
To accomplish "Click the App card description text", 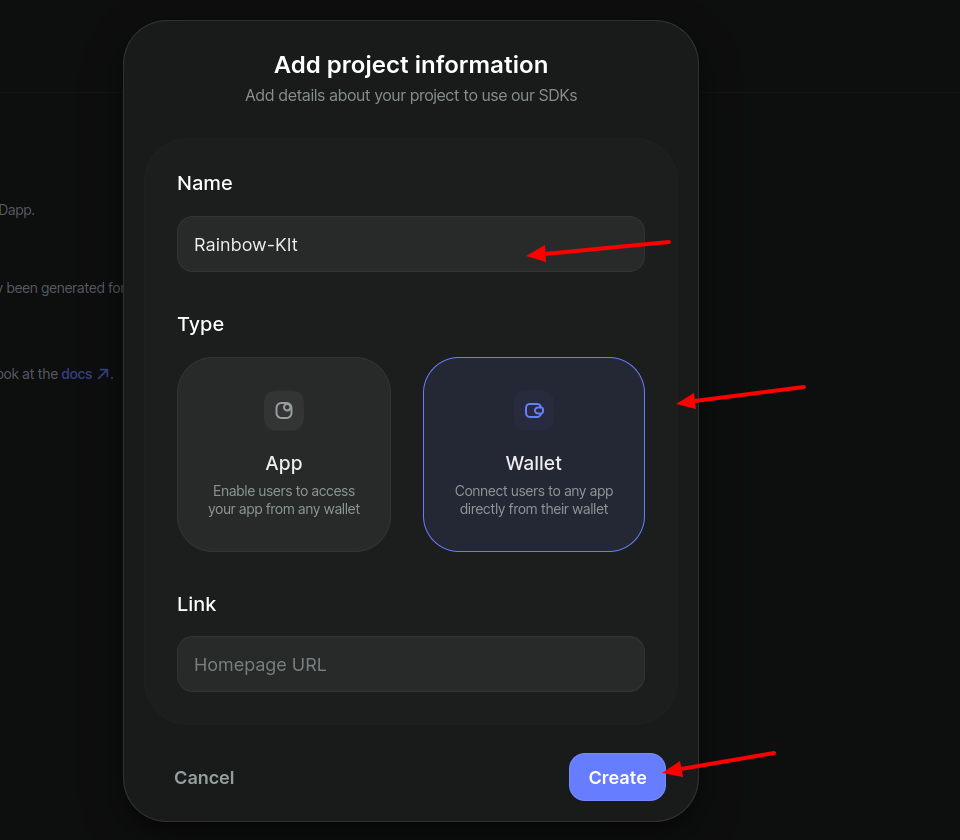I will [x=284, y=500].
